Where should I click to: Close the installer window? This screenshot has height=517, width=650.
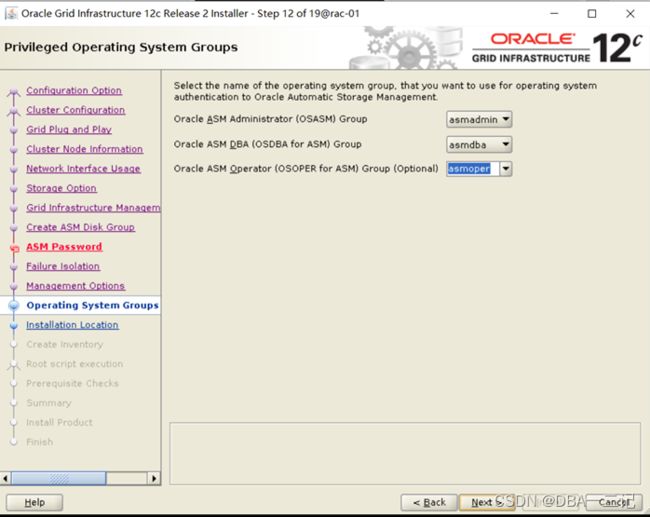[x=630, y=14]
